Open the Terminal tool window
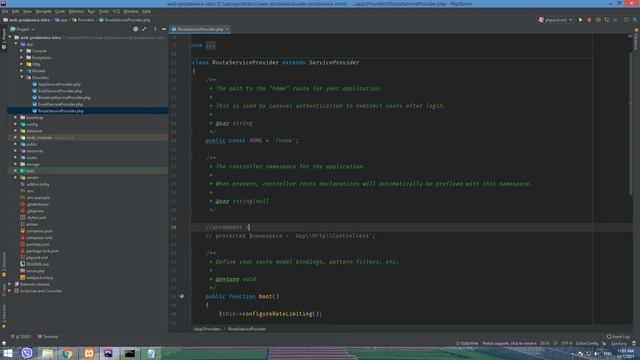Image resolution: width=640 pixels, height=360 pixels. 48,337
